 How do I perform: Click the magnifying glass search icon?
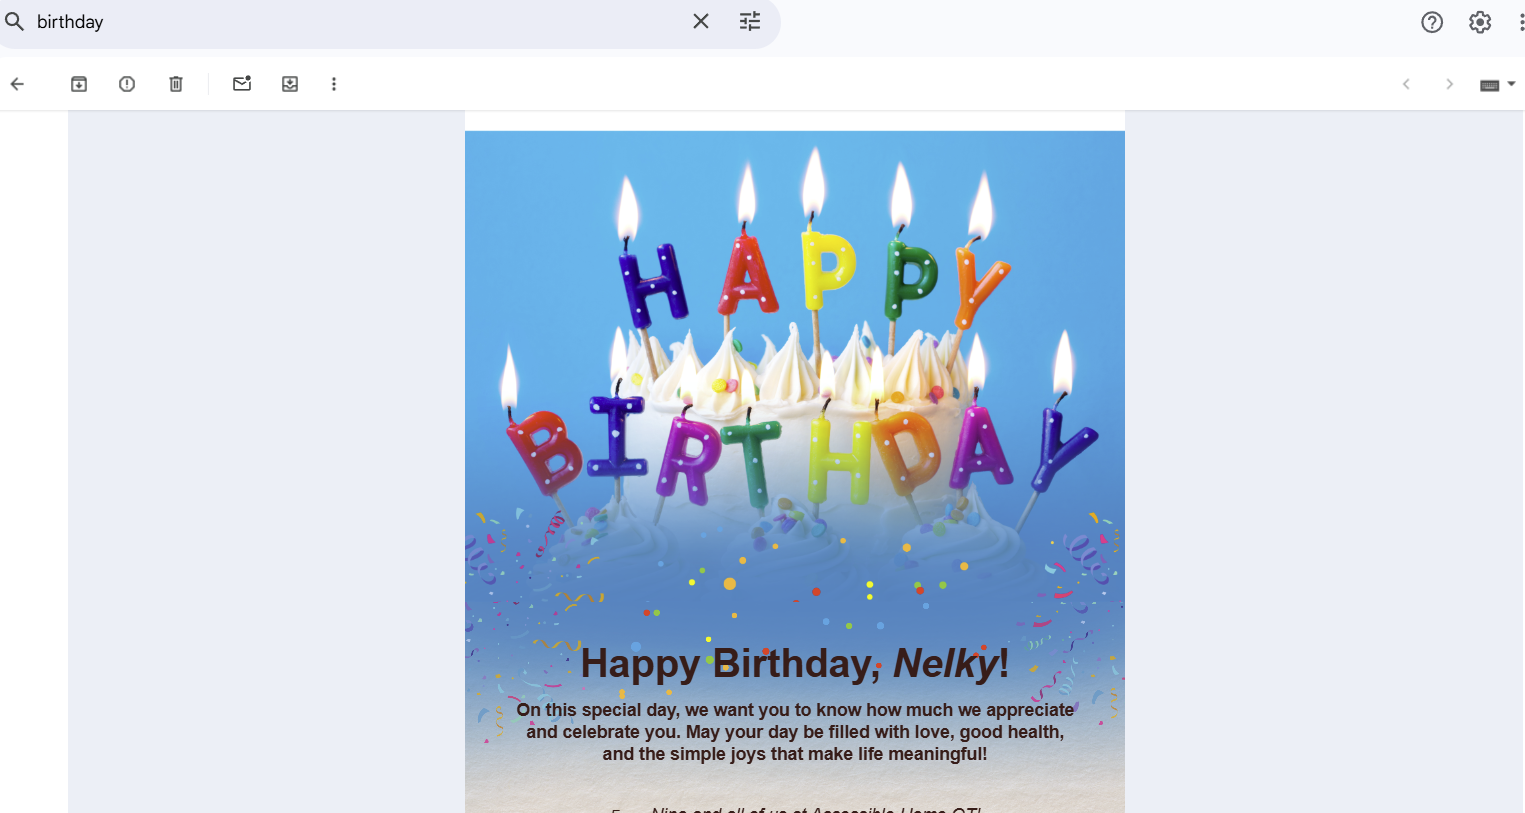[14, 21]
